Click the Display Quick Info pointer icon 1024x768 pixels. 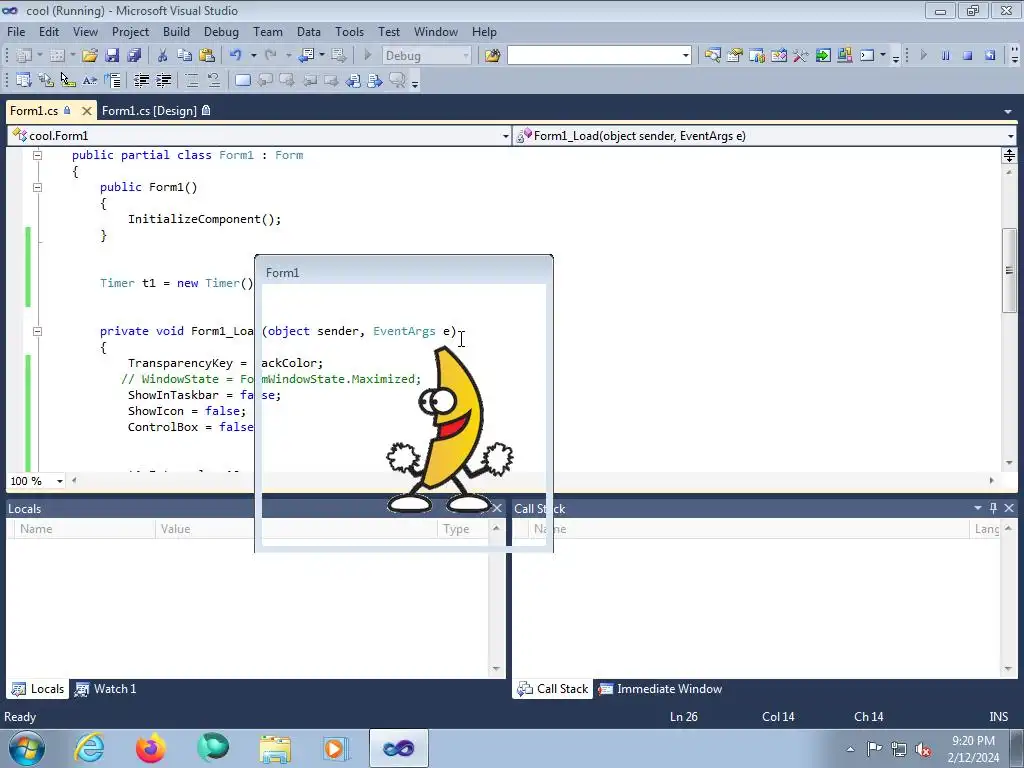(x=68, y=80)
